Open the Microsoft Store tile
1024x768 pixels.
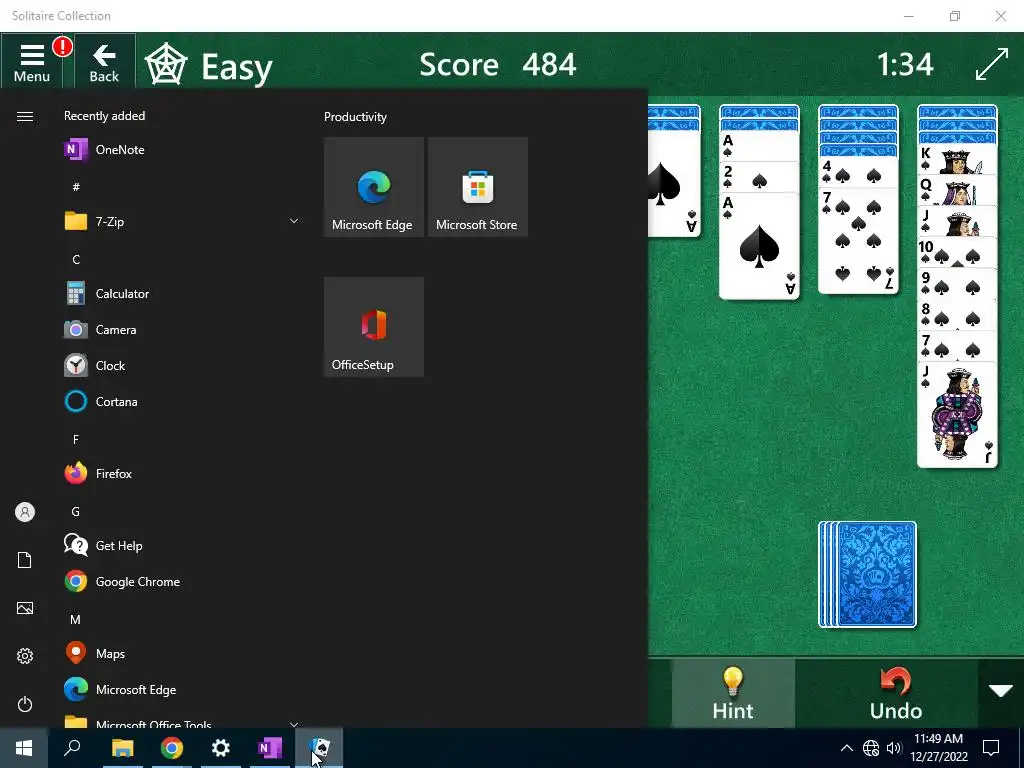pyautogui.click(x=477, y=187)
